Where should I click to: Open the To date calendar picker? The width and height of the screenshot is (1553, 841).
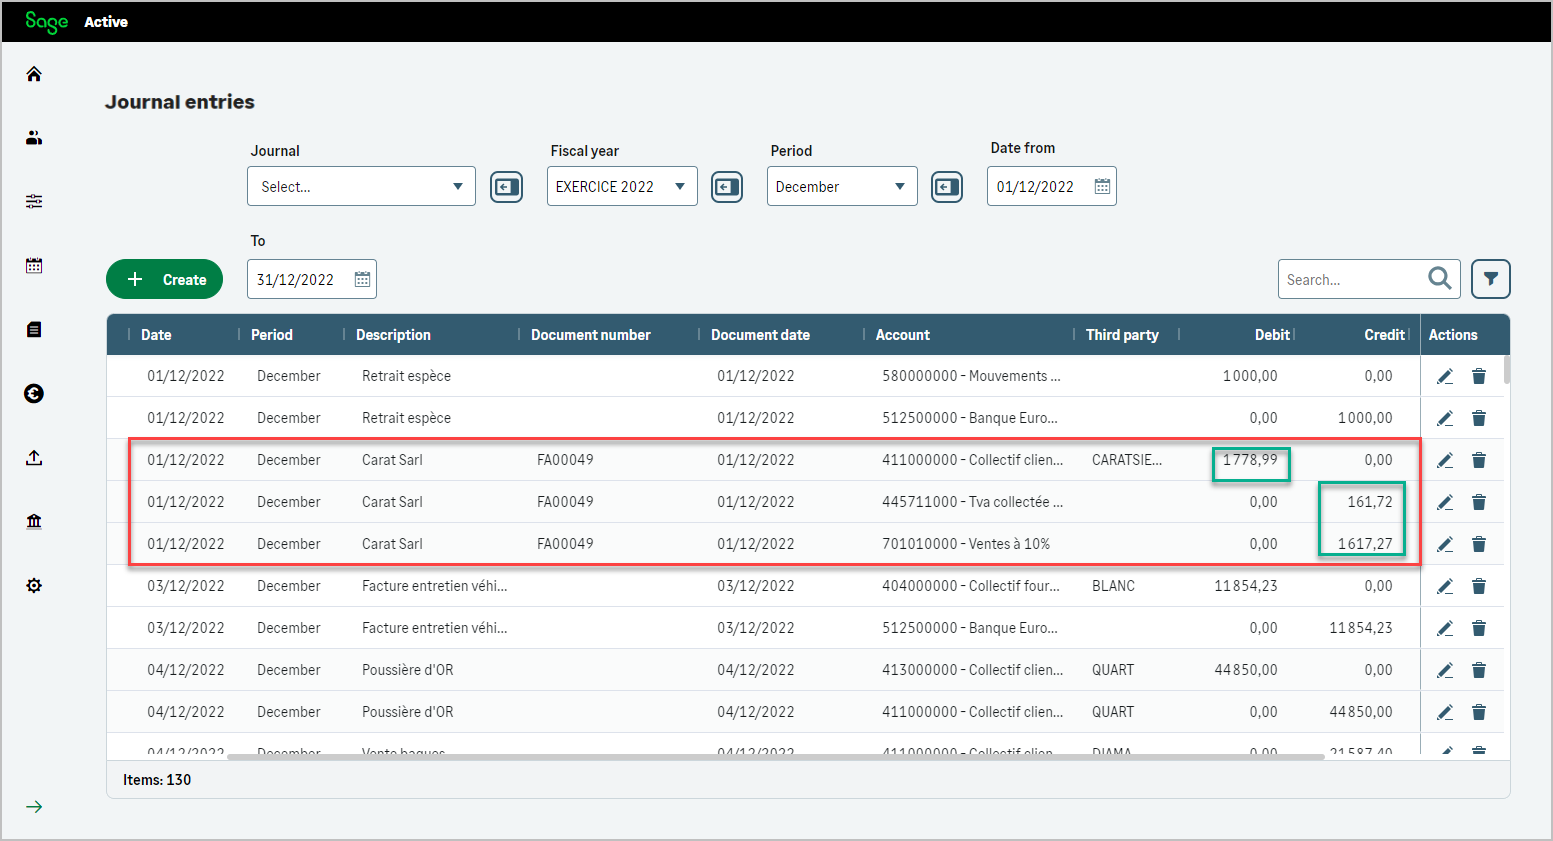click(x=362, y=280)
